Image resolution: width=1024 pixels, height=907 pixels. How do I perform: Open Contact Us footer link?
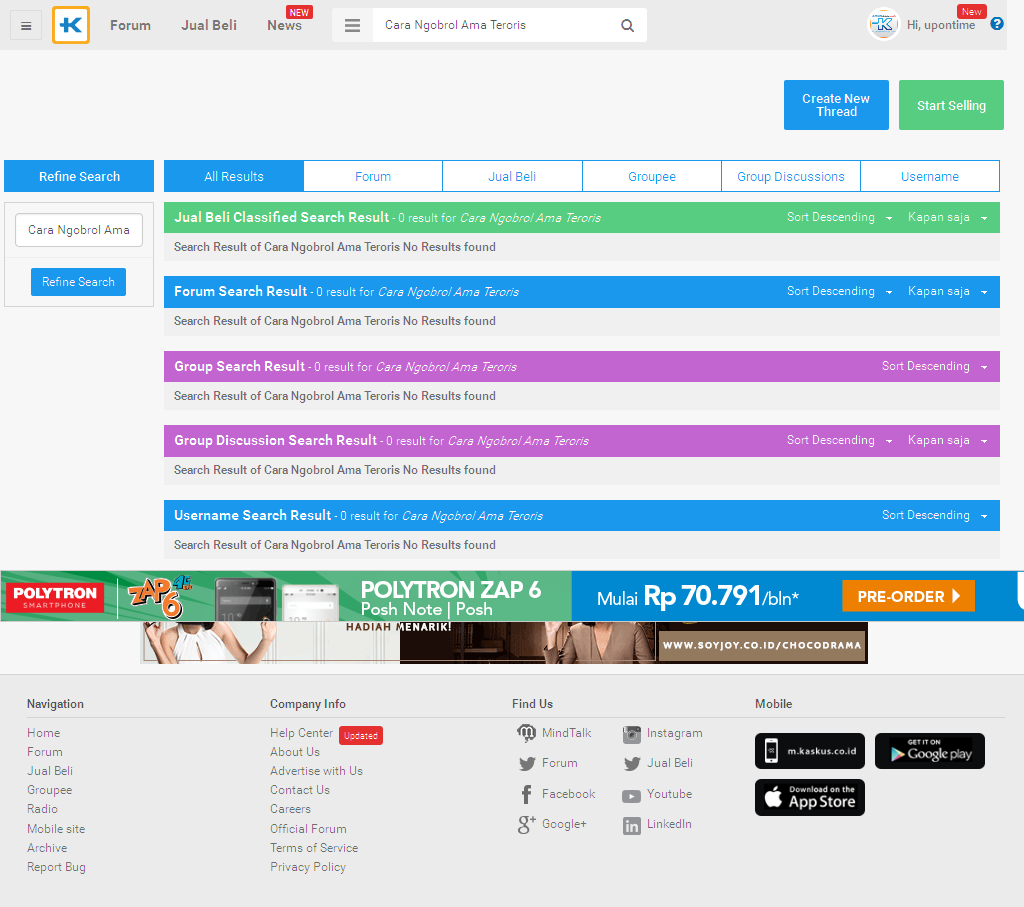tap(300, 790)
